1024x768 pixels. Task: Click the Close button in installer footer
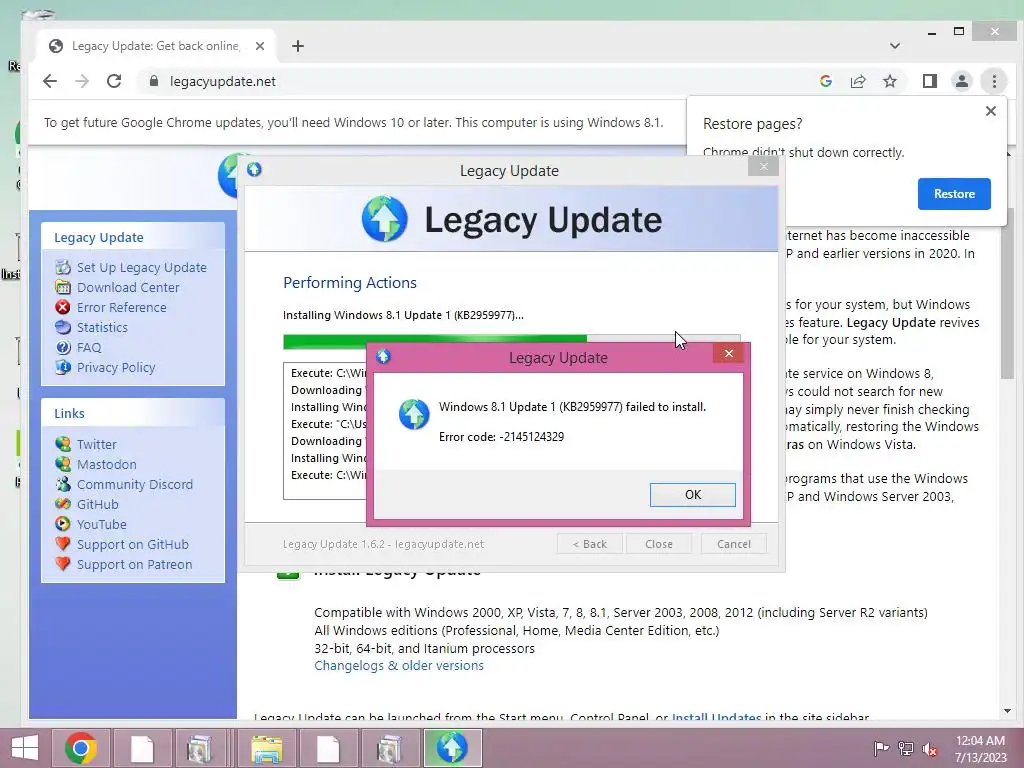coord(658,544)
